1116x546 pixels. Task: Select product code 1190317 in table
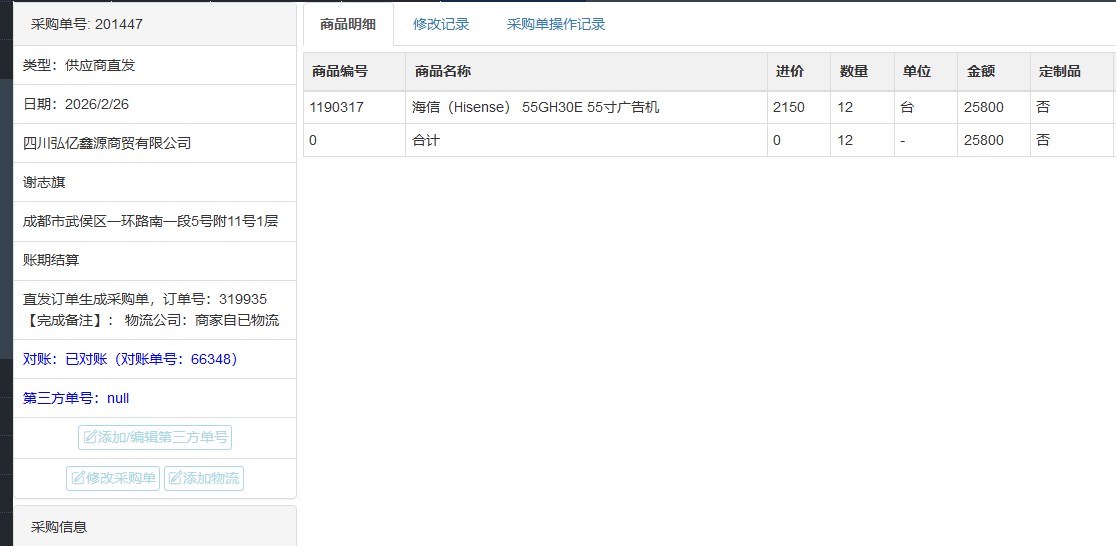pos(337,107)
